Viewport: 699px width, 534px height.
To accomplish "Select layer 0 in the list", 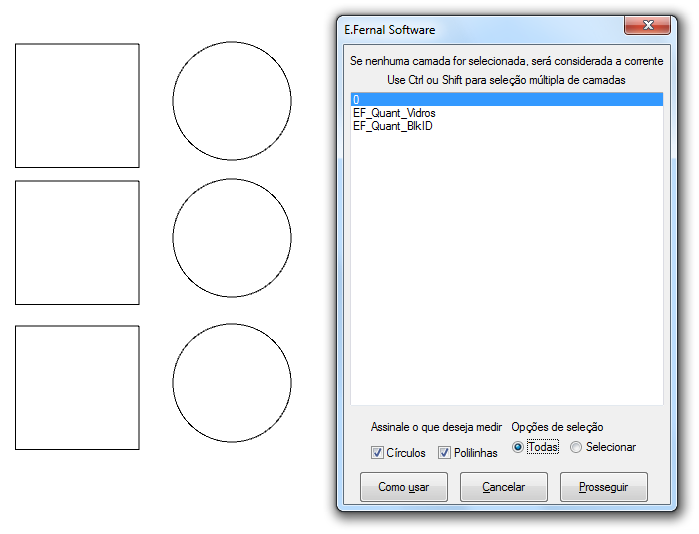I will (x=356, y=100).
